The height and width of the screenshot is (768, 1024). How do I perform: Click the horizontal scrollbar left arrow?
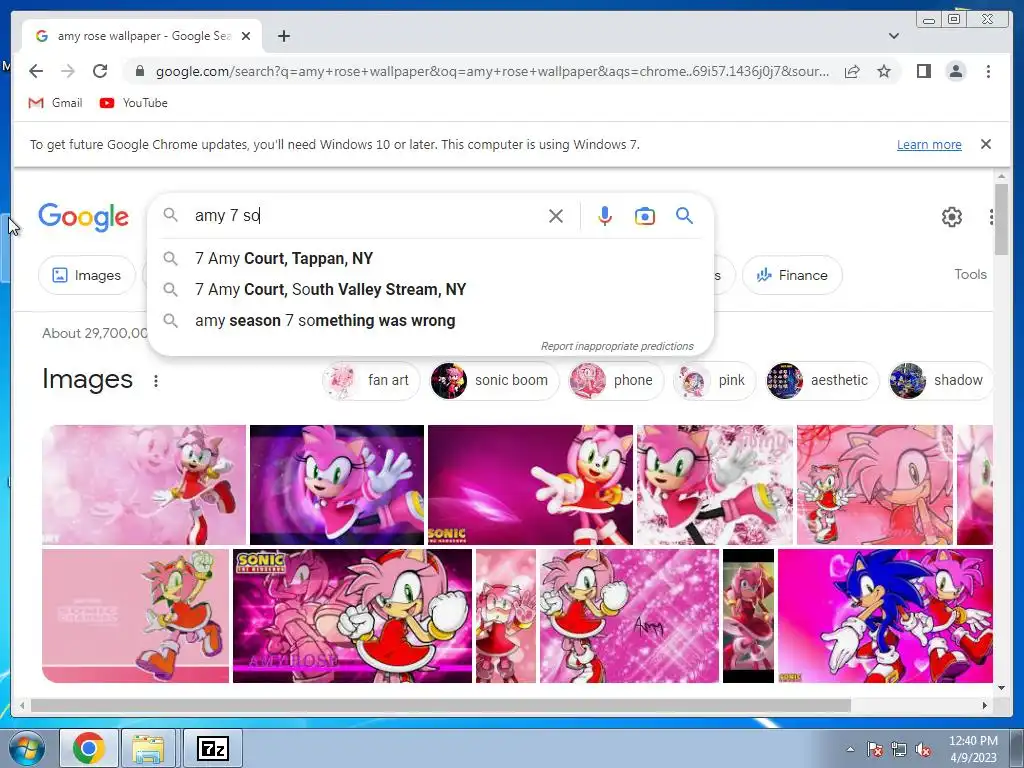tap(22, 705)
